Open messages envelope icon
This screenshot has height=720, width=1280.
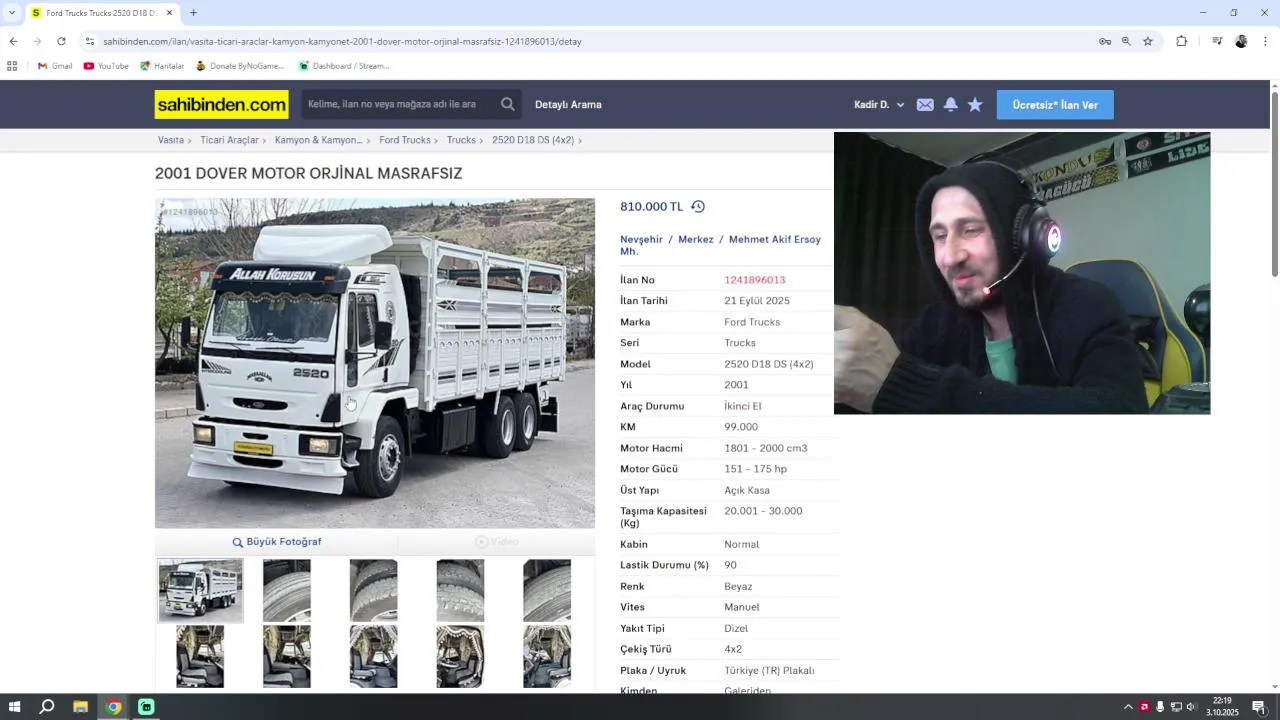[x=925, y=105]
